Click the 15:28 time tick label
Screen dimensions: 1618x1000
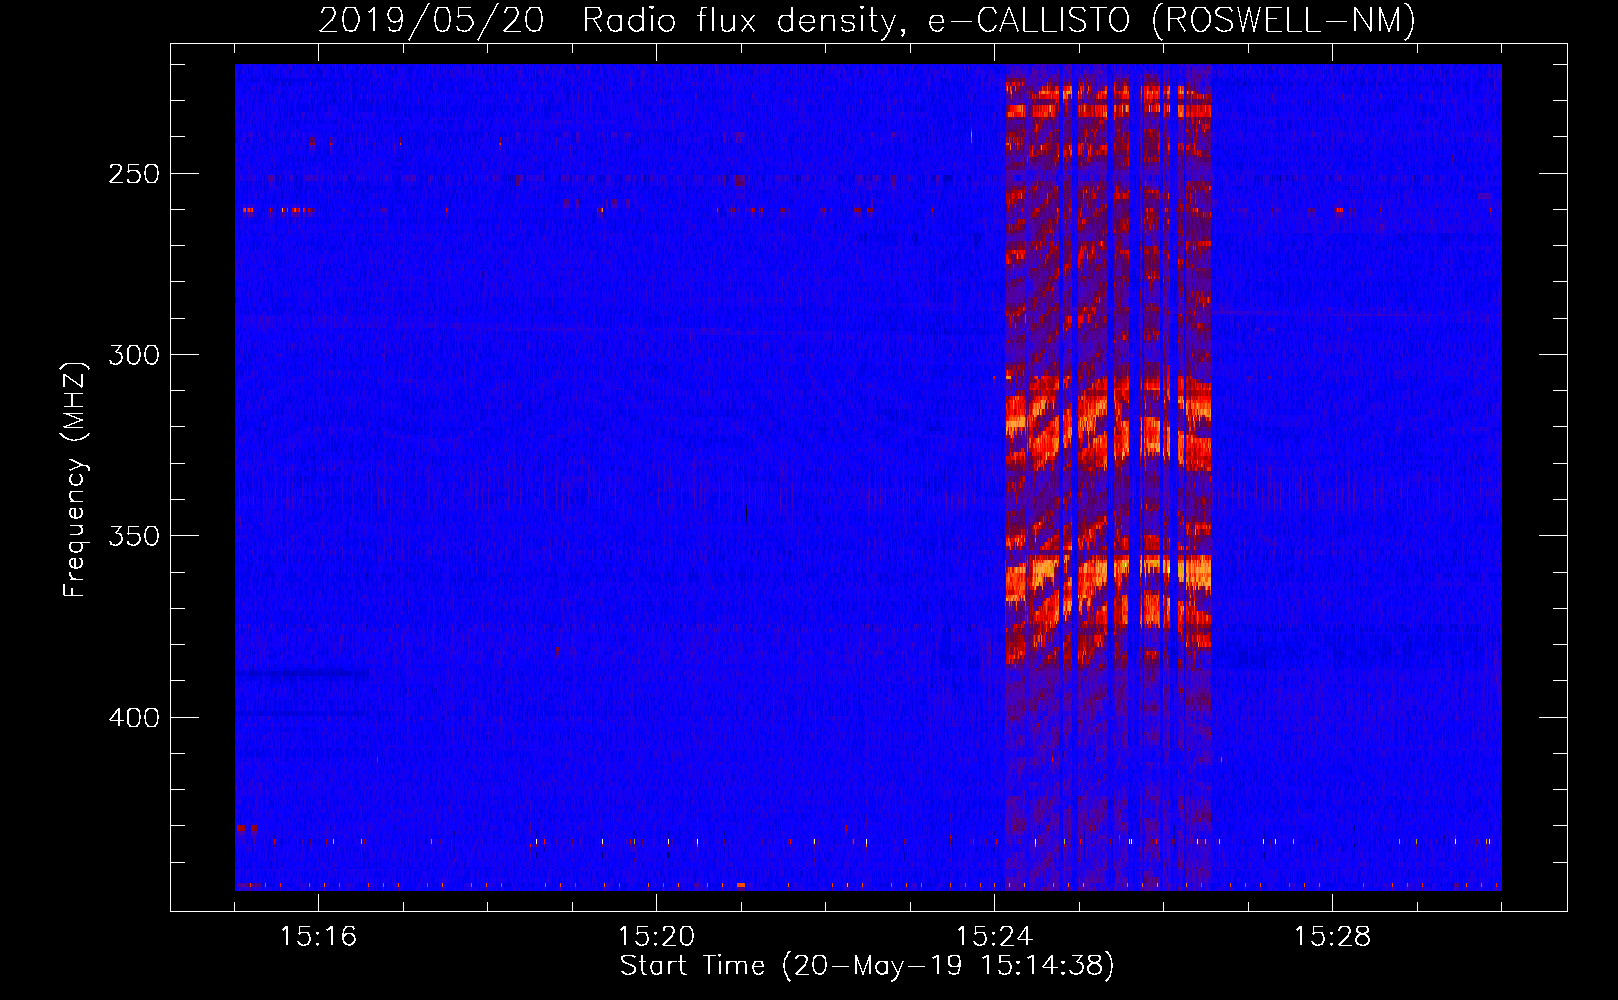tap(1332, 936)
